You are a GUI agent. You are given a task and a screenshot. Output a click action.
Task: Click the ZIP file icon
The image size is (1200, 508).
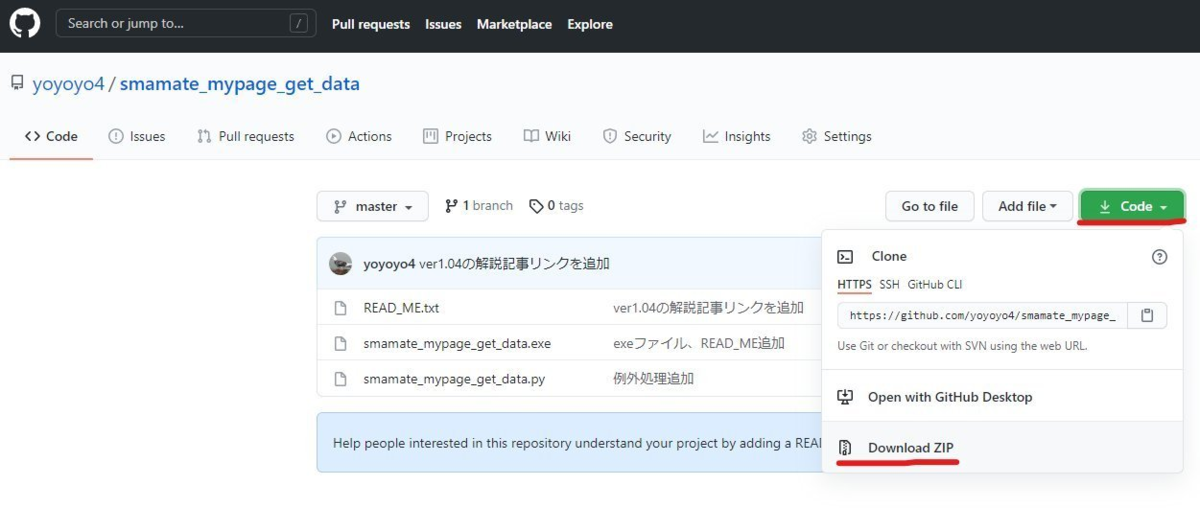[x=845, y=447]
